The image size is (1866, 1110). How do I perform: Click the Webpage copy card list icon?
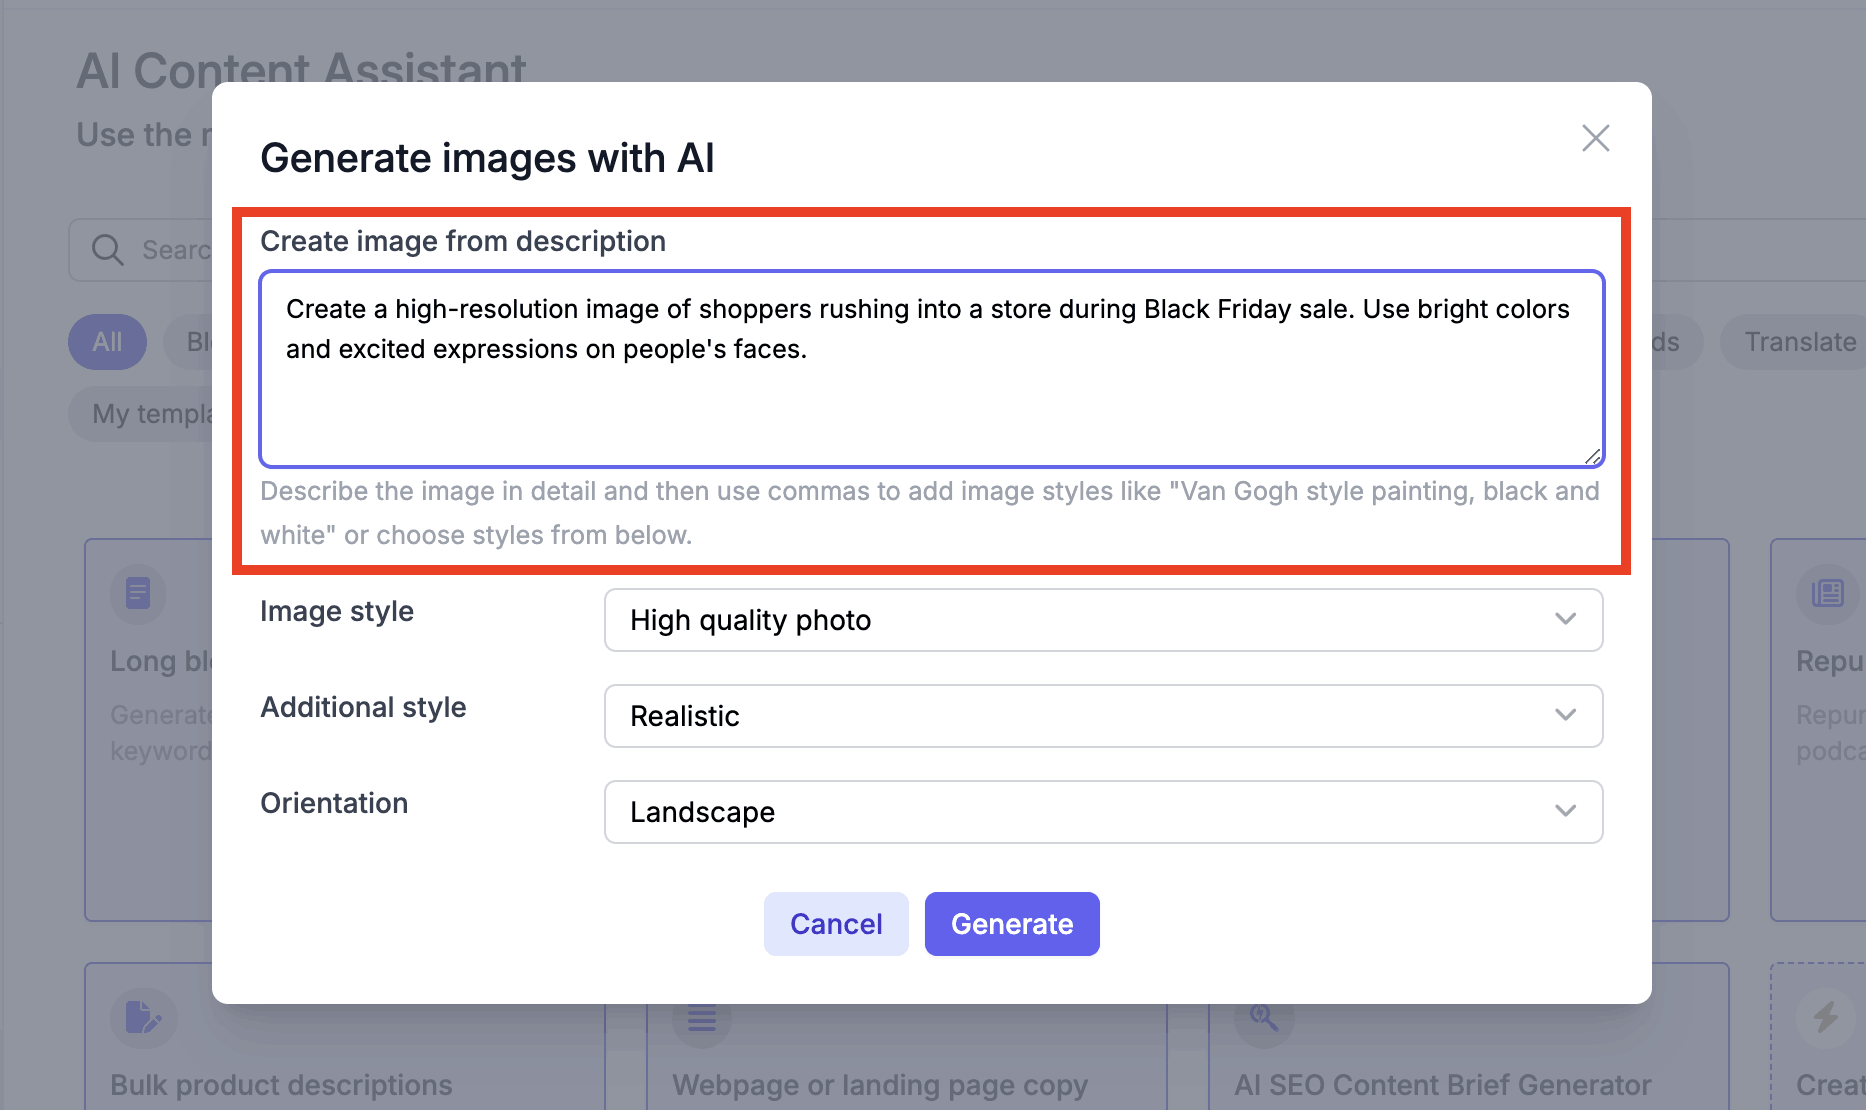702,1019
